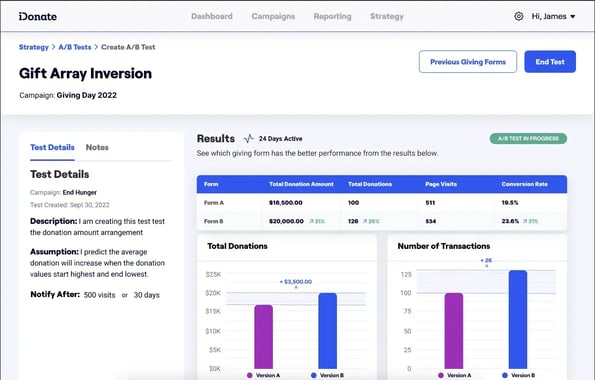Click the Giving Day 2022 campaign name
595x380 pixels.
tap(87, 95)
